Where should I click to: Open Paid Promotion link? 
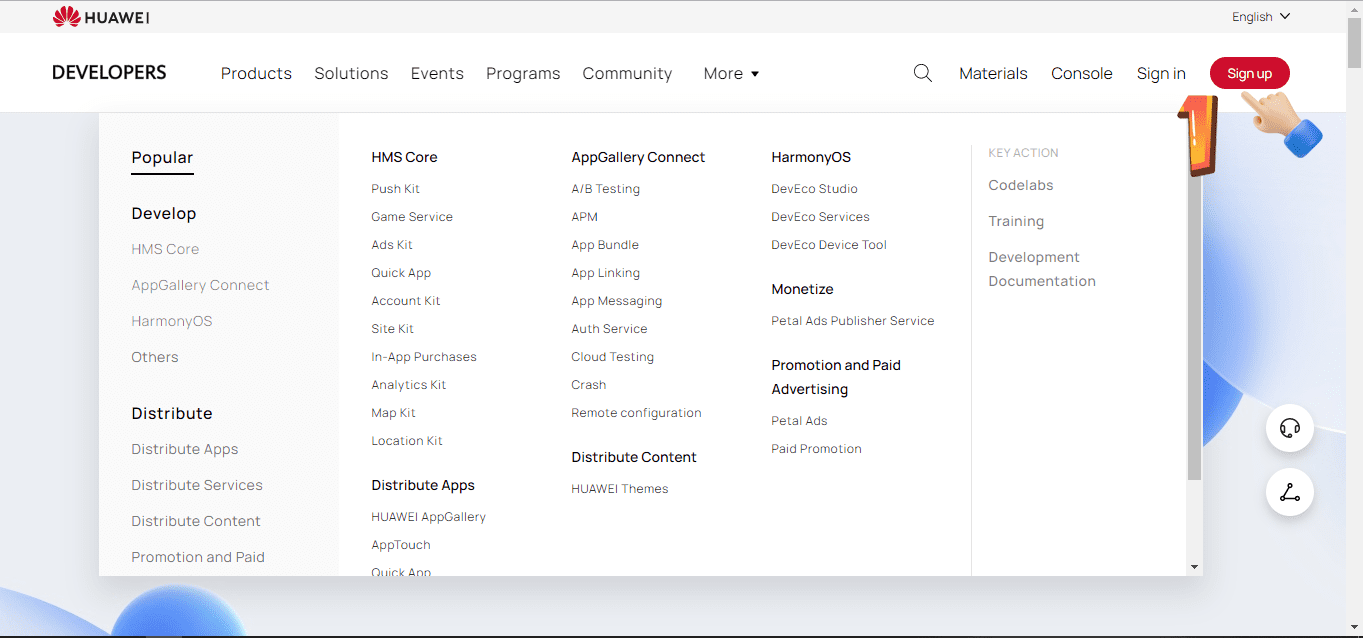pos(816,449)
